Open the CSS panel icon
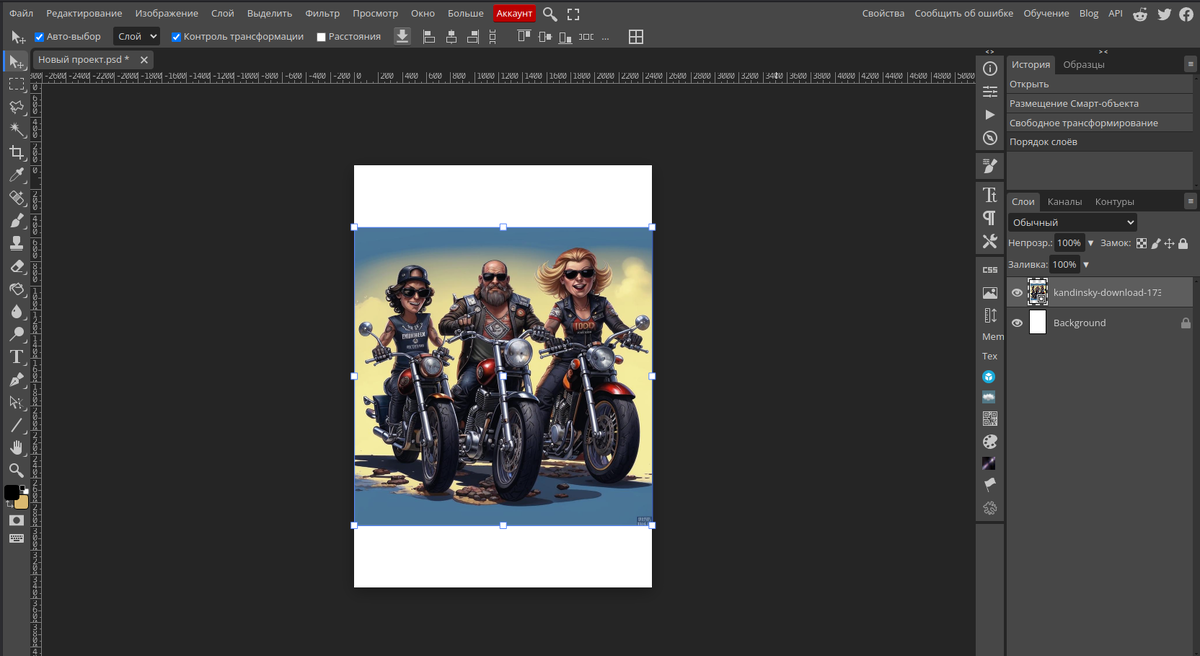 [x=989, y=270]
